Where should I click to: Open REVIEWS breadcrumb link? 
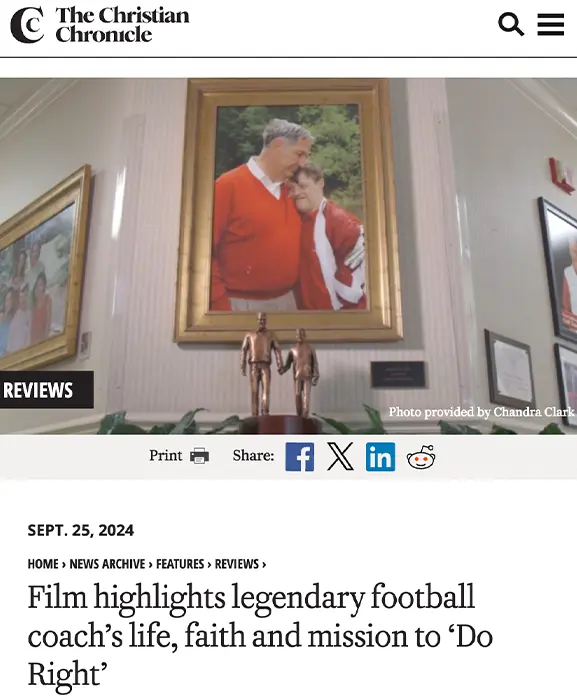[x=237, y=564]
